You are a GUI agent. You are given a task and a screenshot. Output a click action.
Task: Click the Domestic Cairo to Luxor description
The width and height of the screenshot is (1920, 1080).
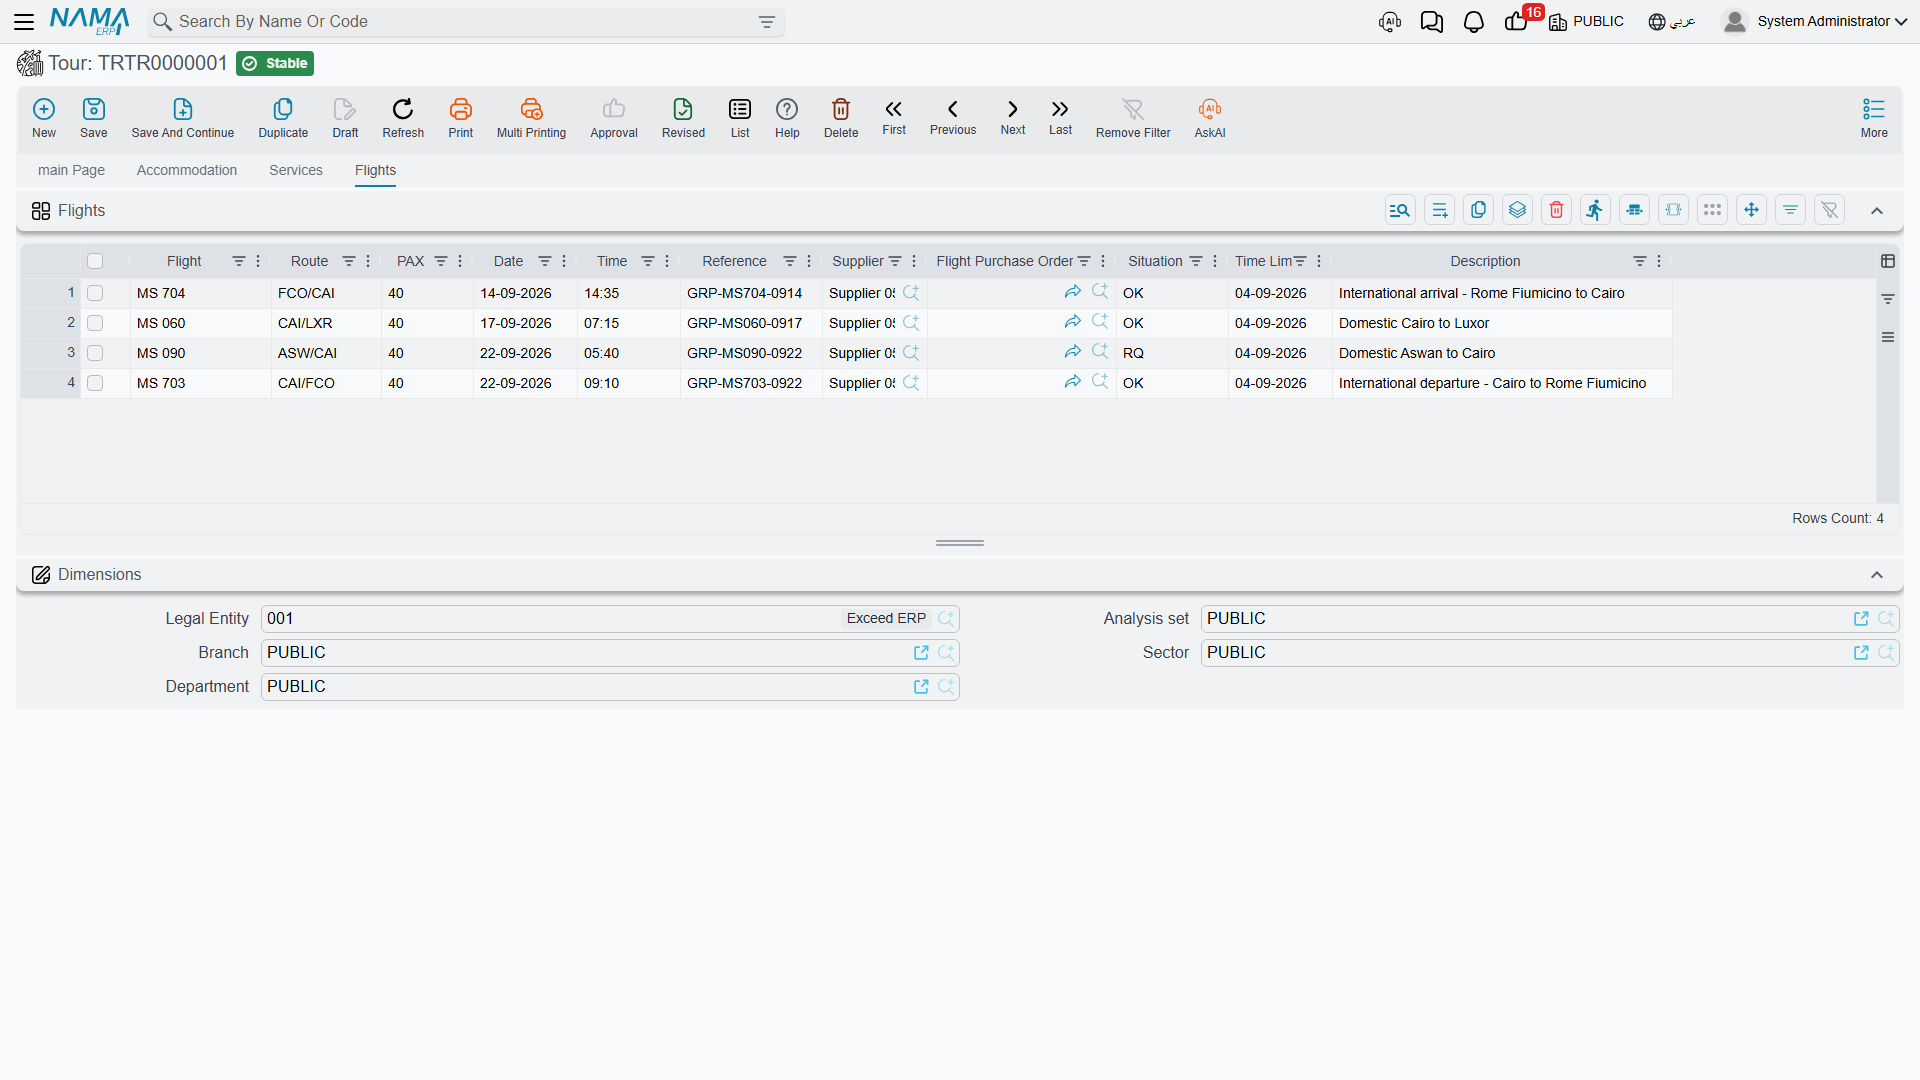(x=1414, y=323)
